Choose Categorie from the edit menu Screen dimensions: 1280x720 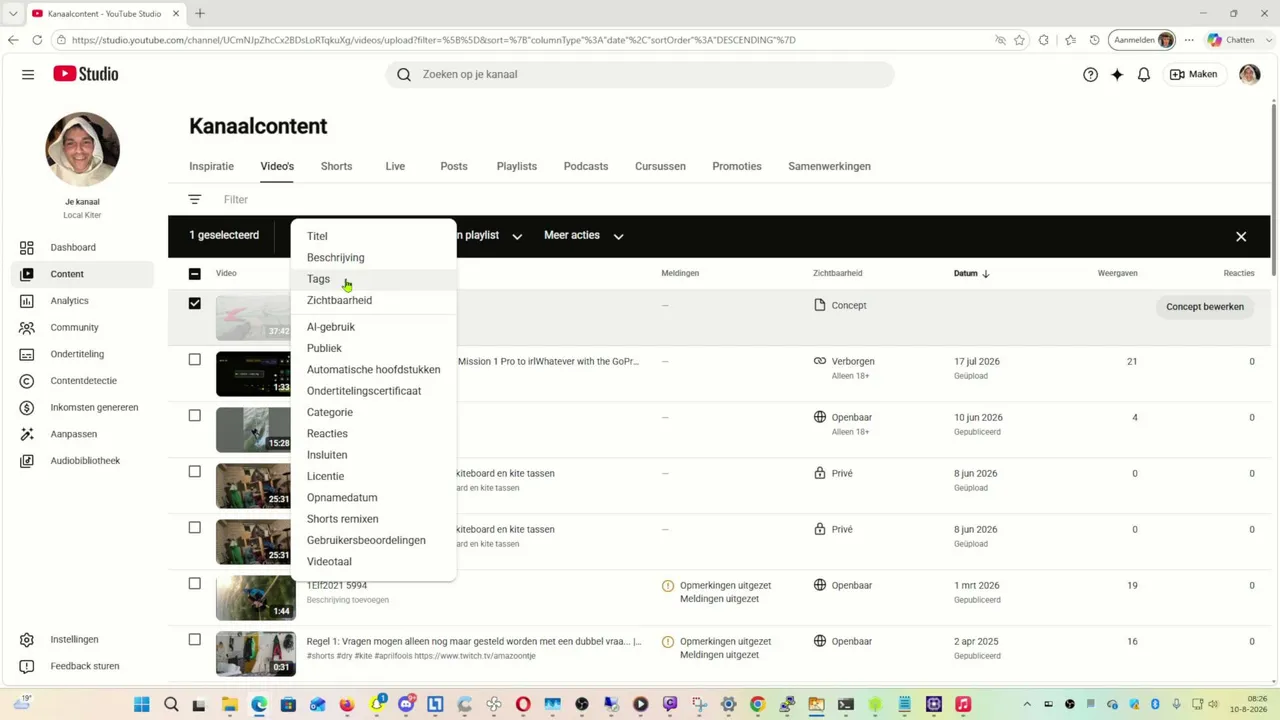click(x=373, y=412)
